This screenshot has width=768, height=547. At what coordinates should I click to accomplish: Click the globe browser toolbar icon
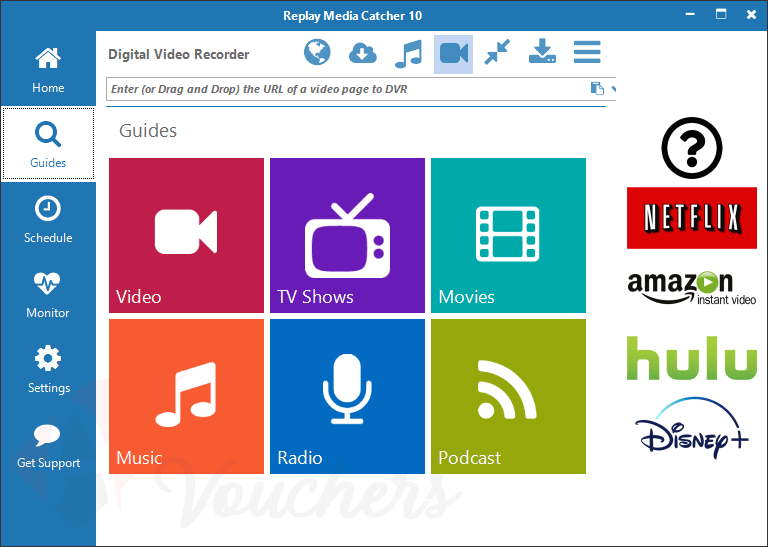[x=317, y=52]
